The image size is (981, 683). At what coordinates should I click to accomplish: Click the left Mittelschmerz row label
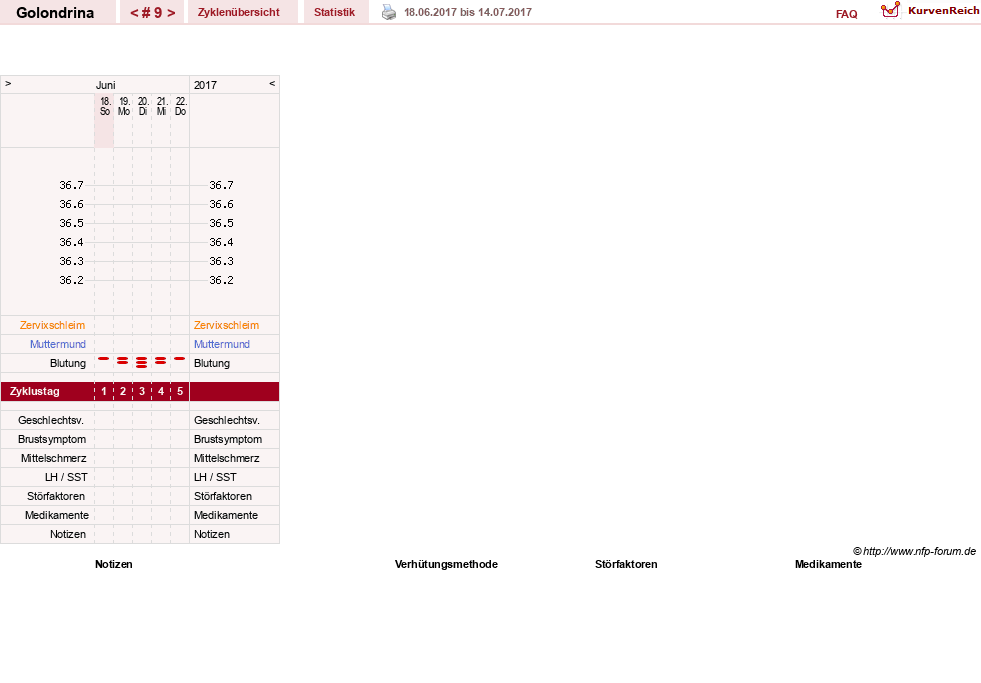53,458
